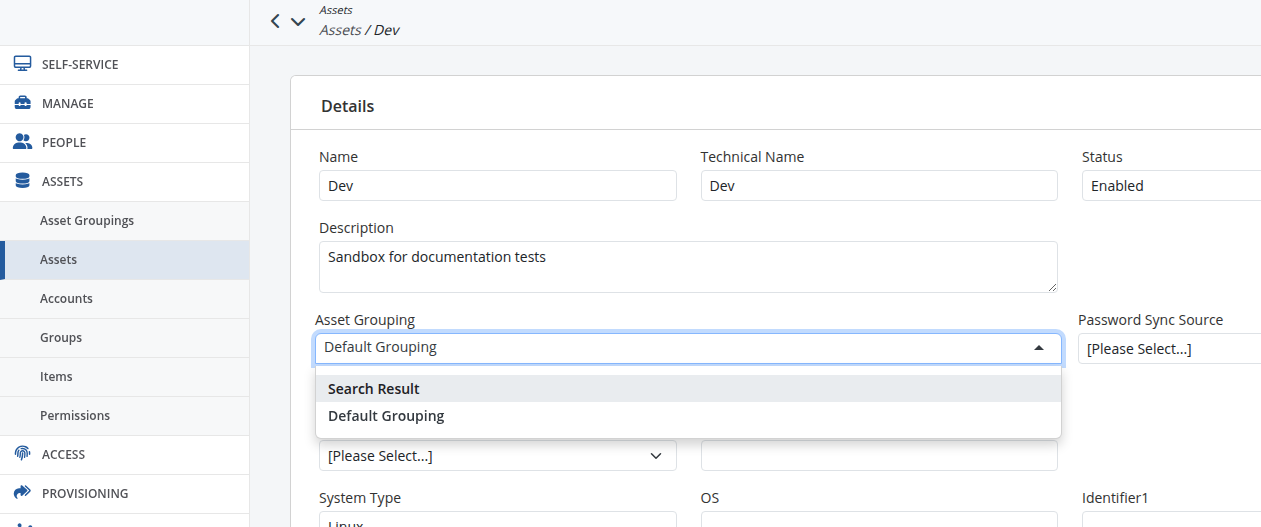
Task: Select the Assets submenu item
Action: pos(124,259)
